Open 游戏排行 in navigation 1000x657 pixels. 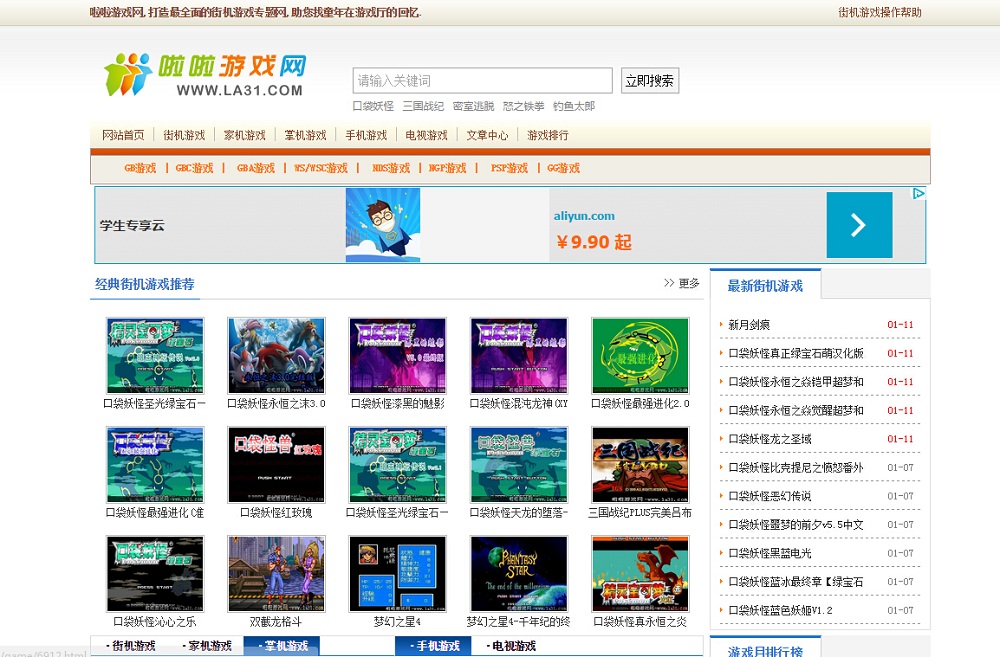[548, 135]
